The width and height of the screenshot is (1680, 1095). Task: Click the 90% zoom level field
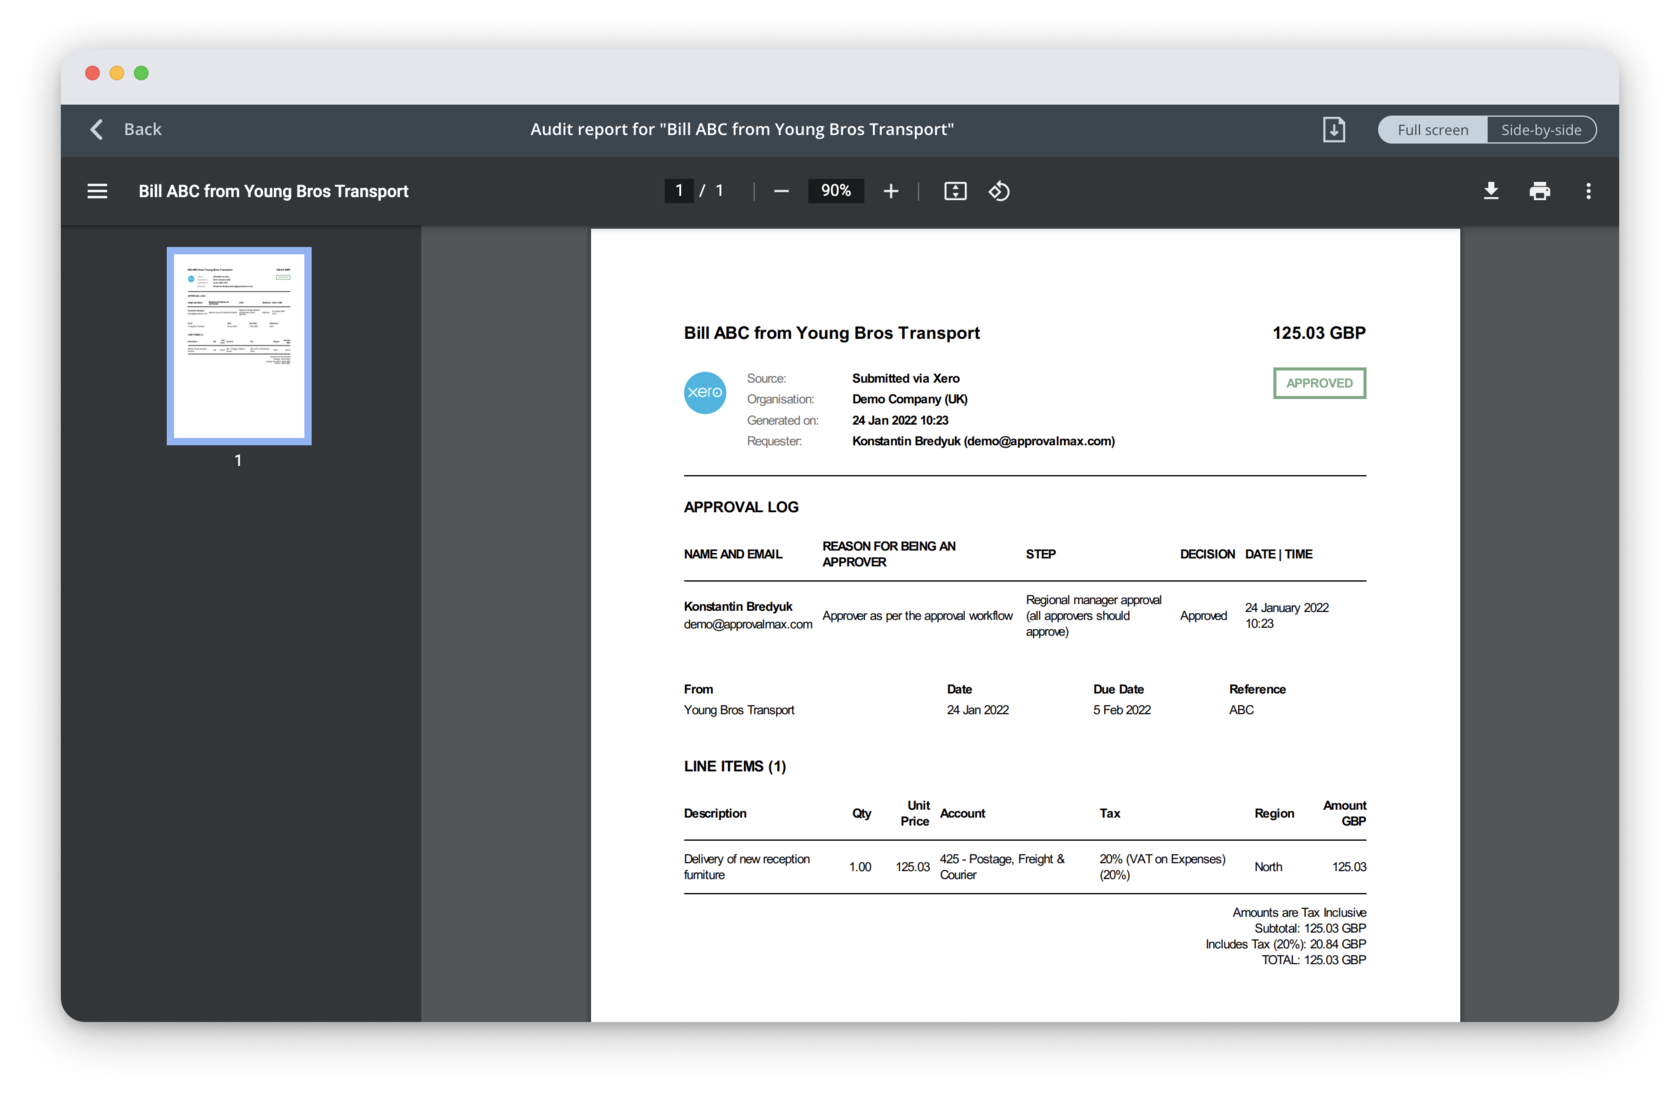coord(836,191)
